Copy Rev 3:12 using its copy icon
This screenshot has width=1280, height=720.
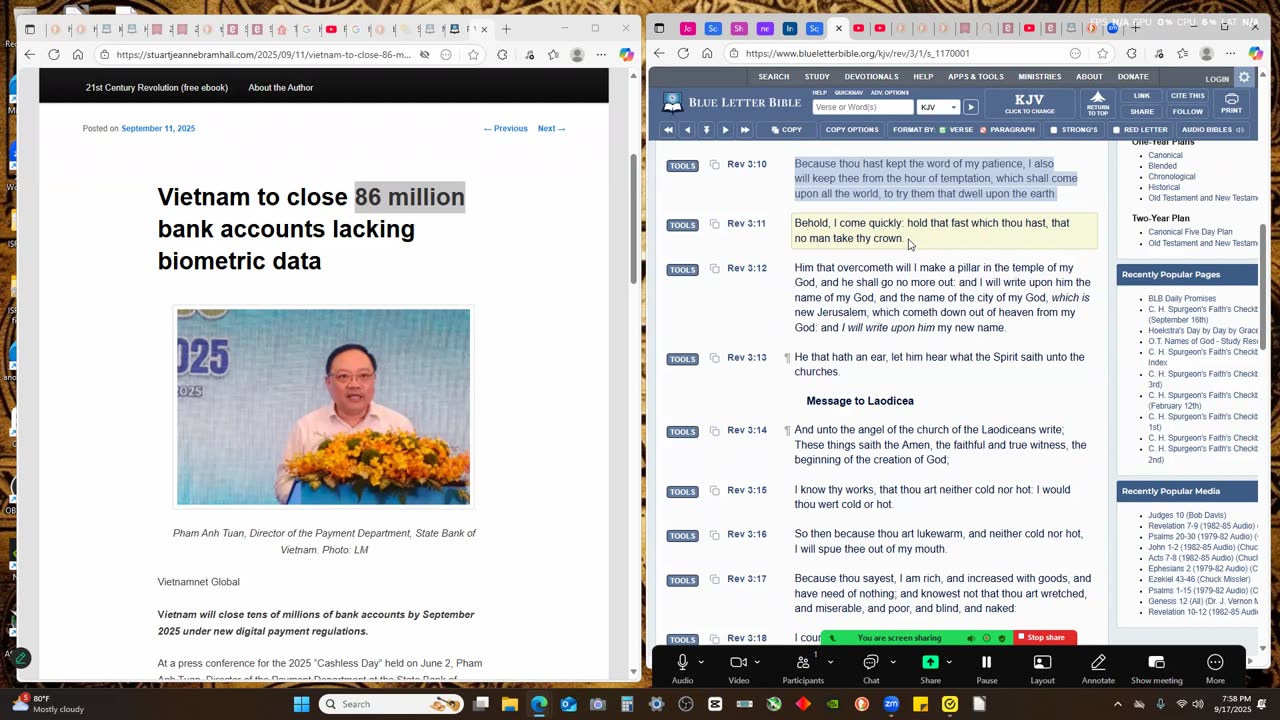click(714, 268)
